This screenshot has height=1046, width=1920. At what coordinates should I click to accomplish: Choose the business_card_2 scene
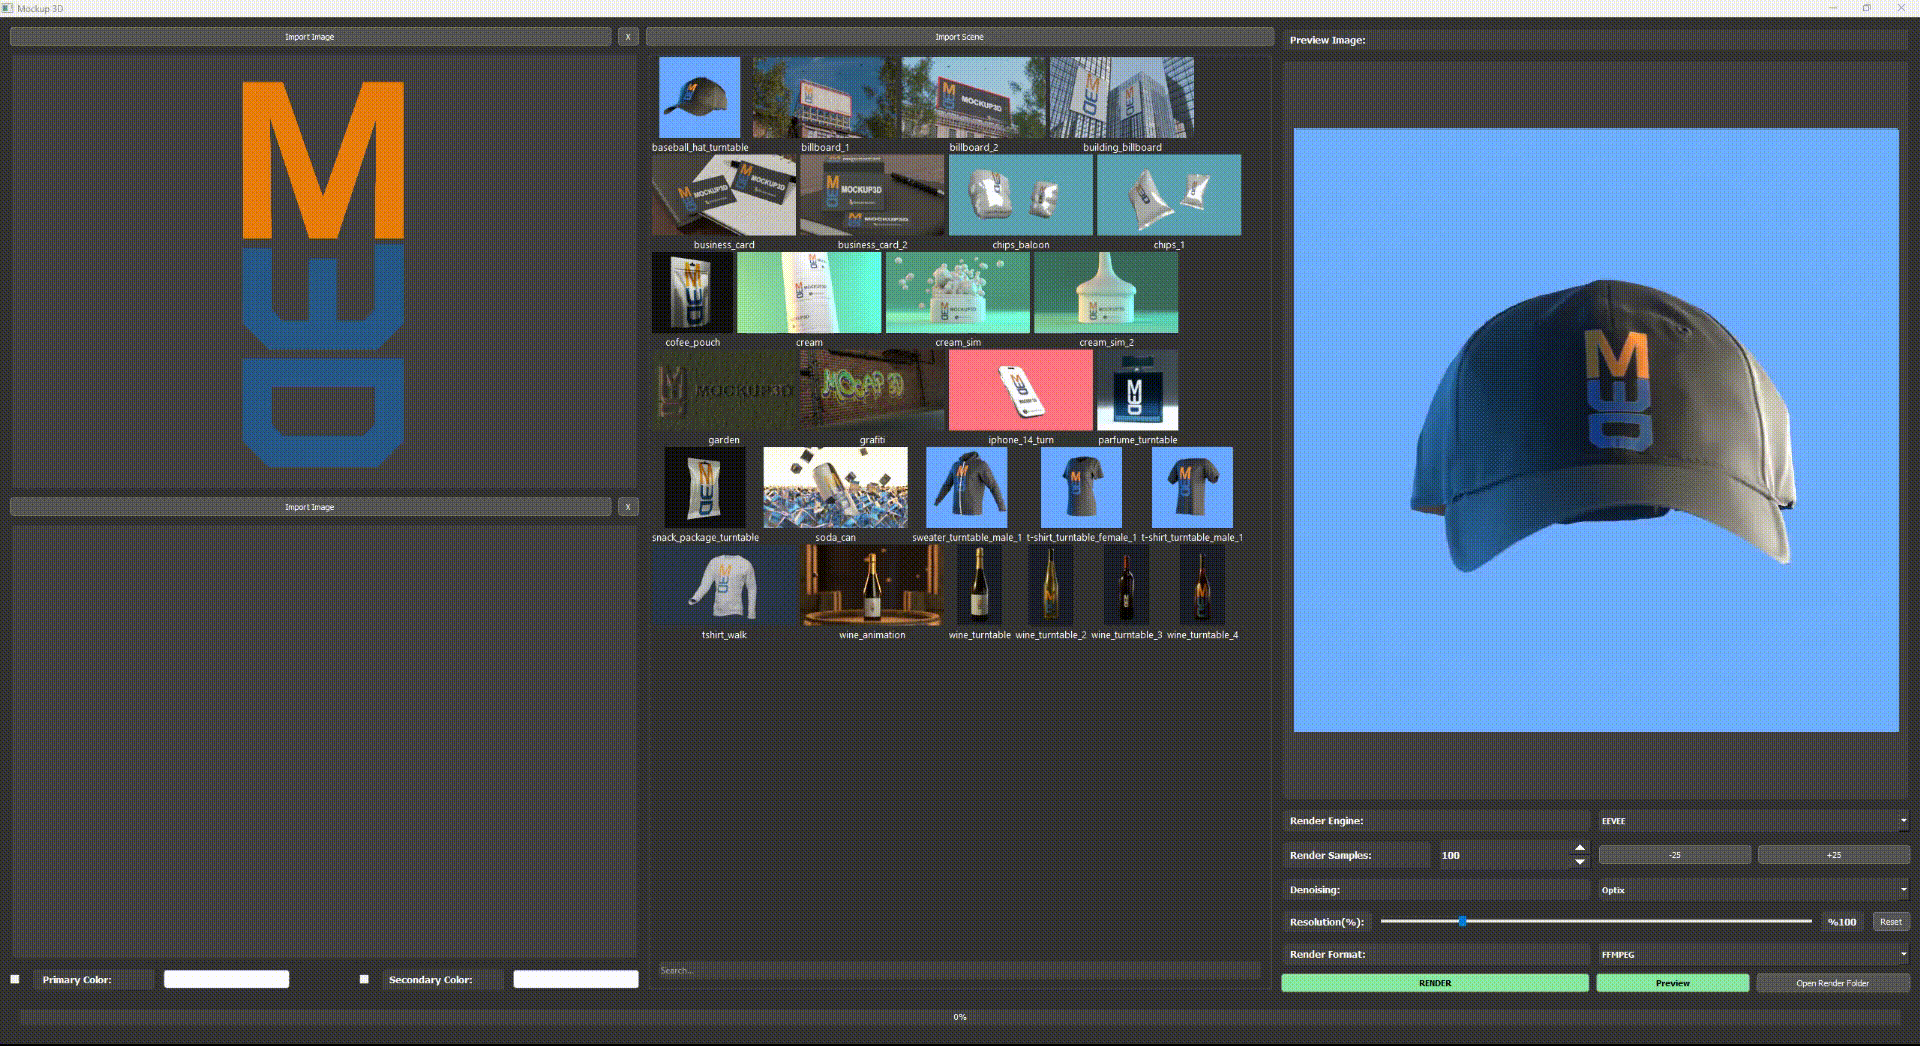click(x=872, y=195)
